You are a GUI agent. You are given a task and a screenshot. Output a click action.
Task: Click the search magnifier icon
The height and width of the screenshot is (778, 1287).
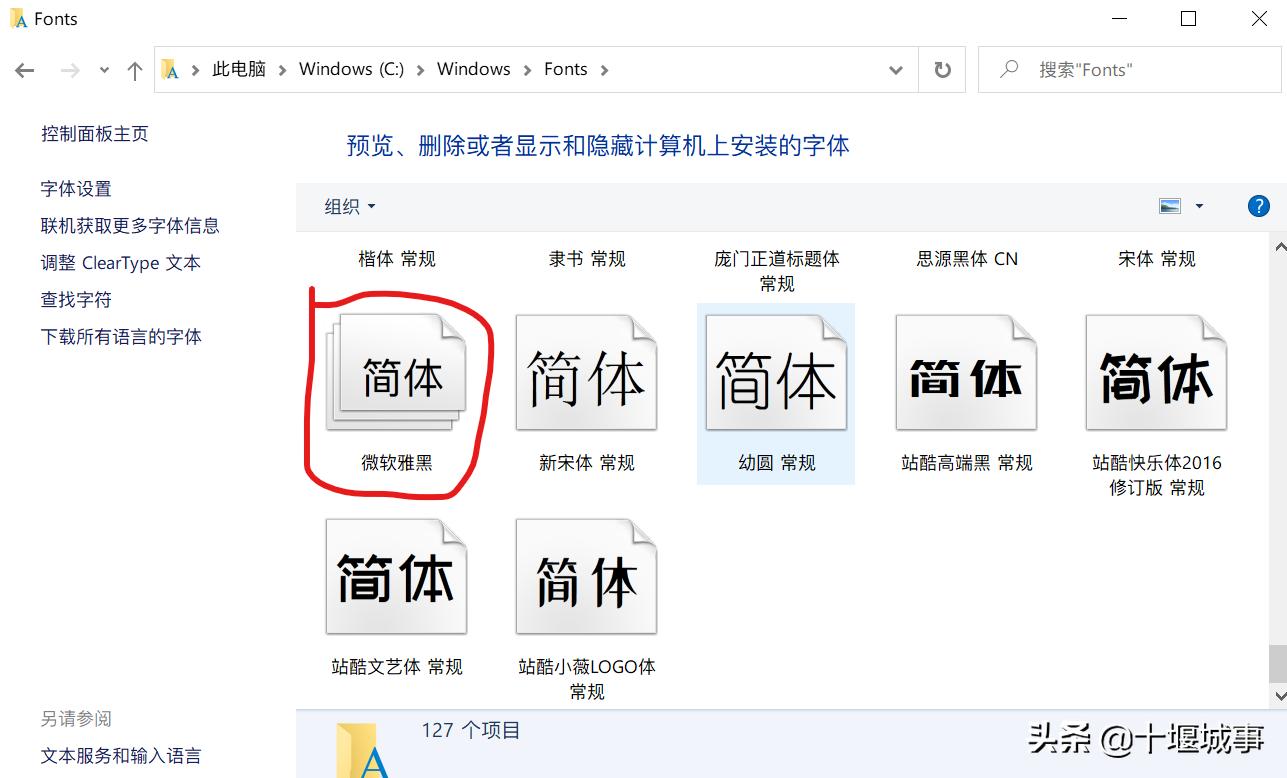1009,69
